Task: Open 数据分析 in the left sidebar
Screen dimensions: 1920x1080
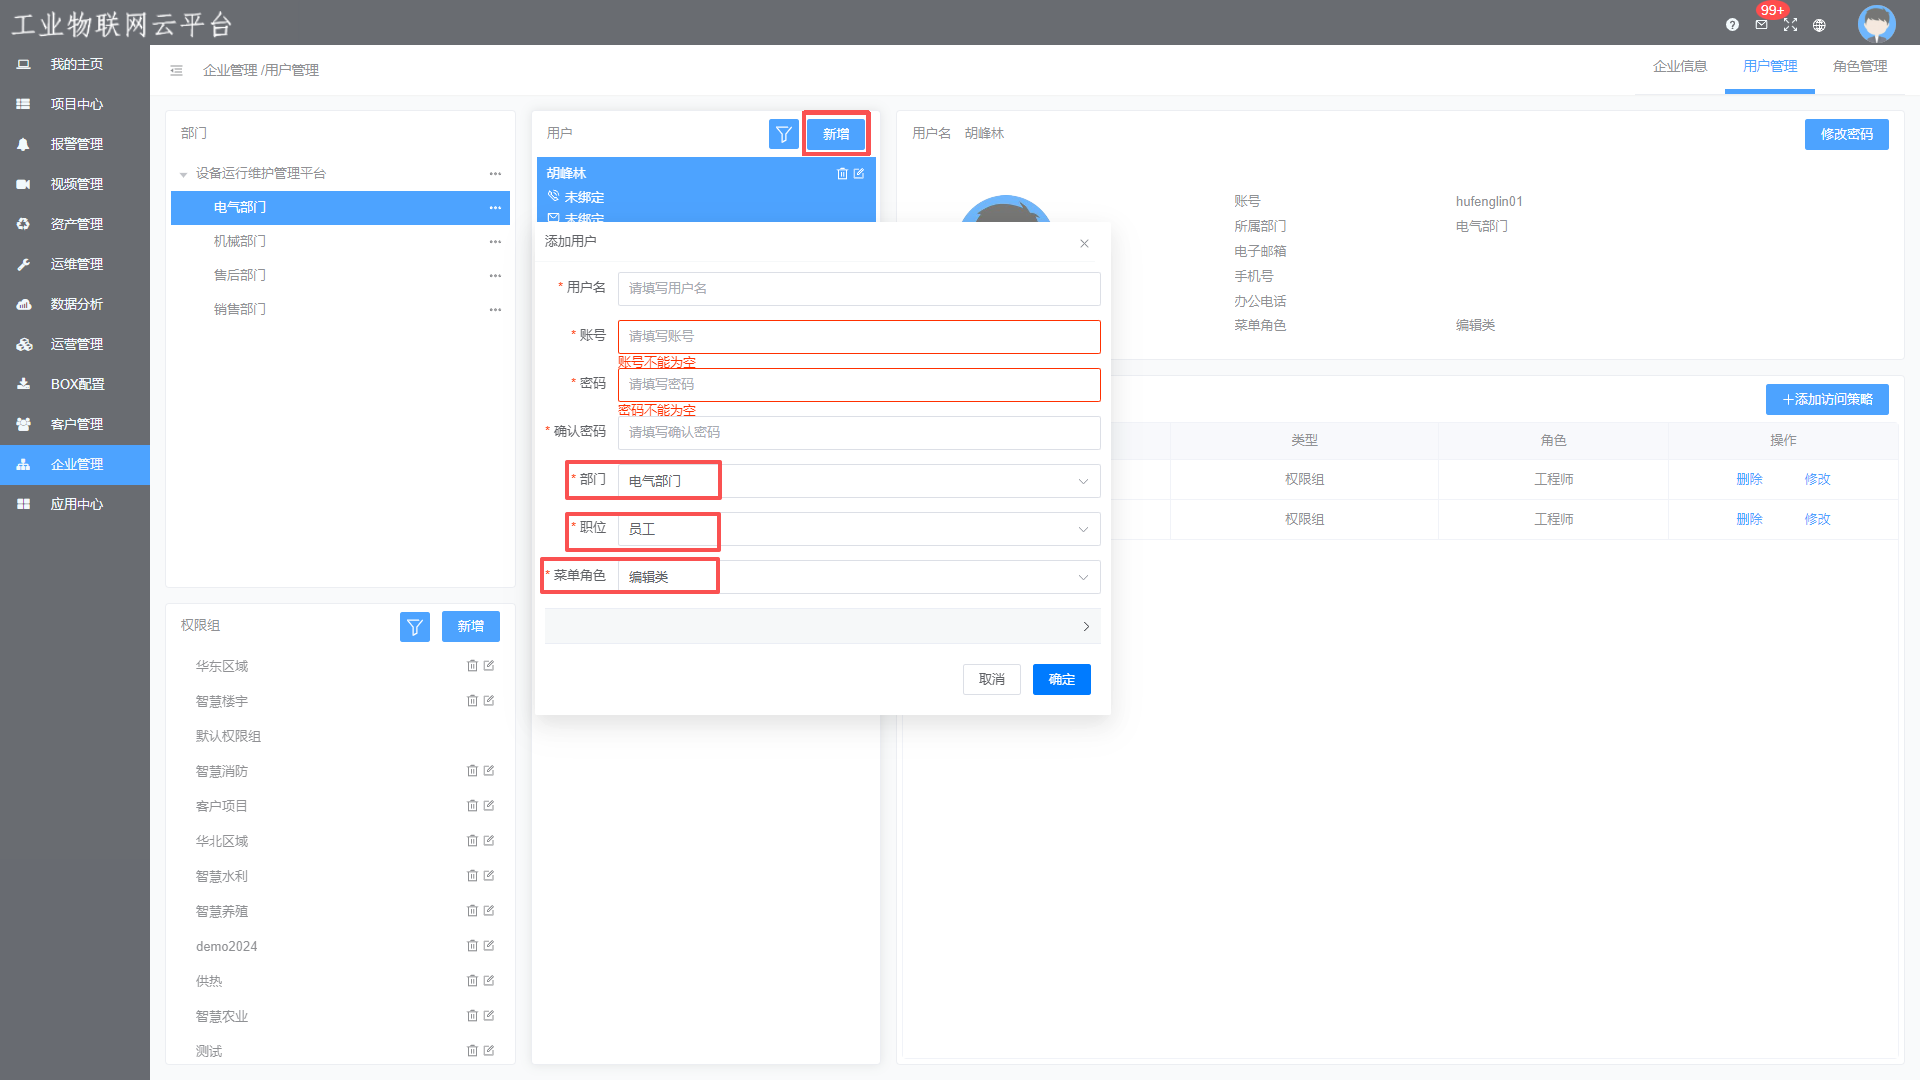Action: [76, 304]
